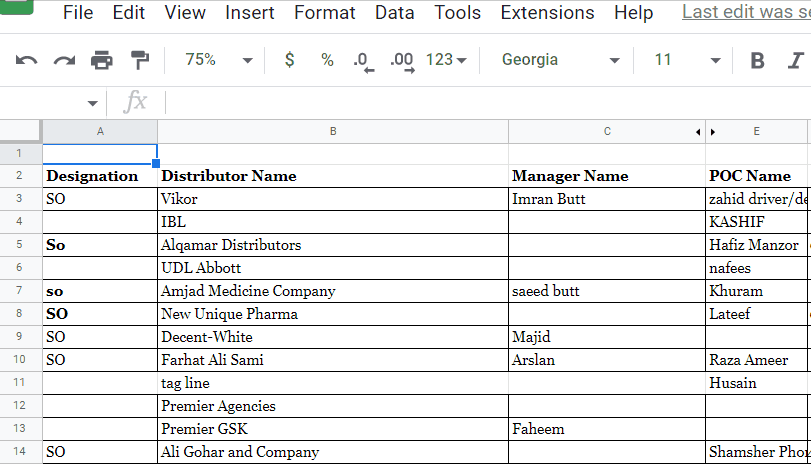This screenshot has width=811, height=464.
Task: Open the Help menu
Action: pyautogui.click(x=634, y=12)
